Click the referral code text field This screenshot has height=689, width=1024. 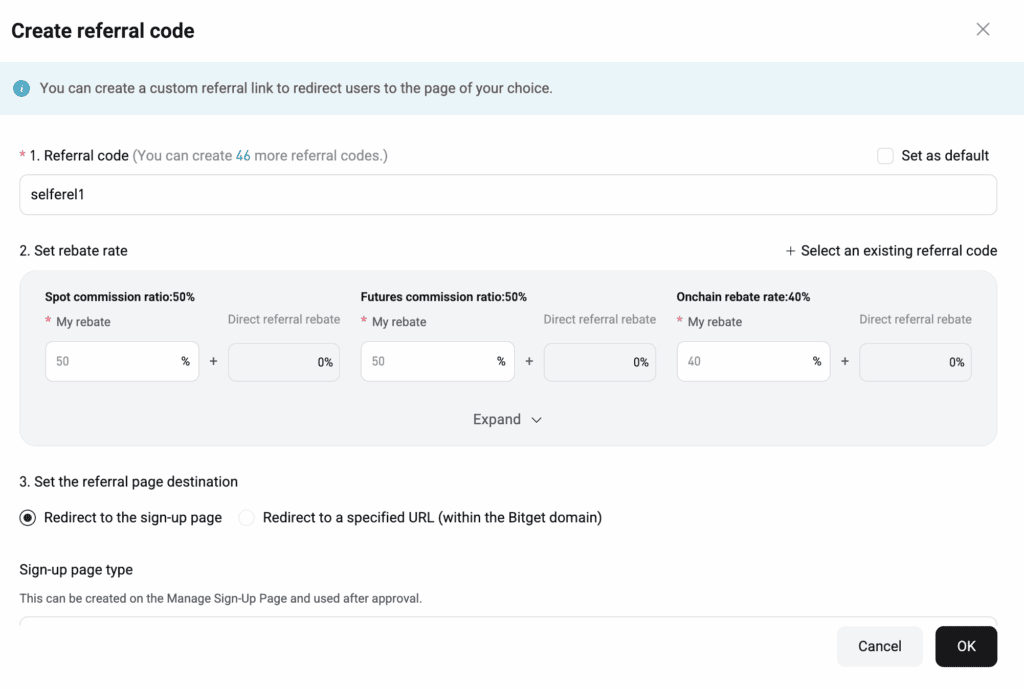pyautogui.click(x=508, y=195)
